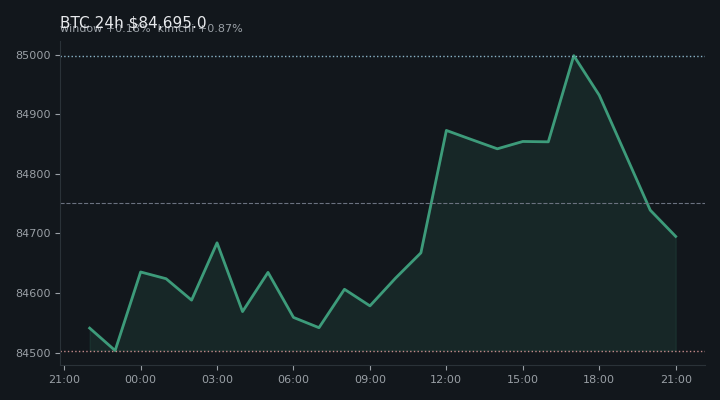Select the 84500 y-axis label
The height and width of the screenshot is (400, 720).
(x=33, y=353)
